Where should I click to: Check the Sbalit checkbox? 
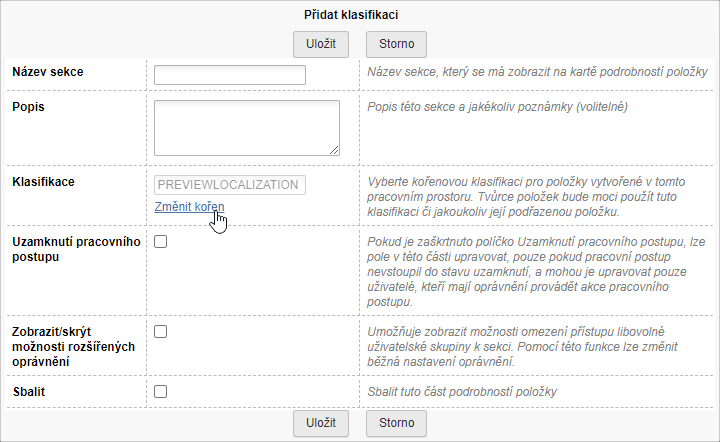click(x=161, y=391)
